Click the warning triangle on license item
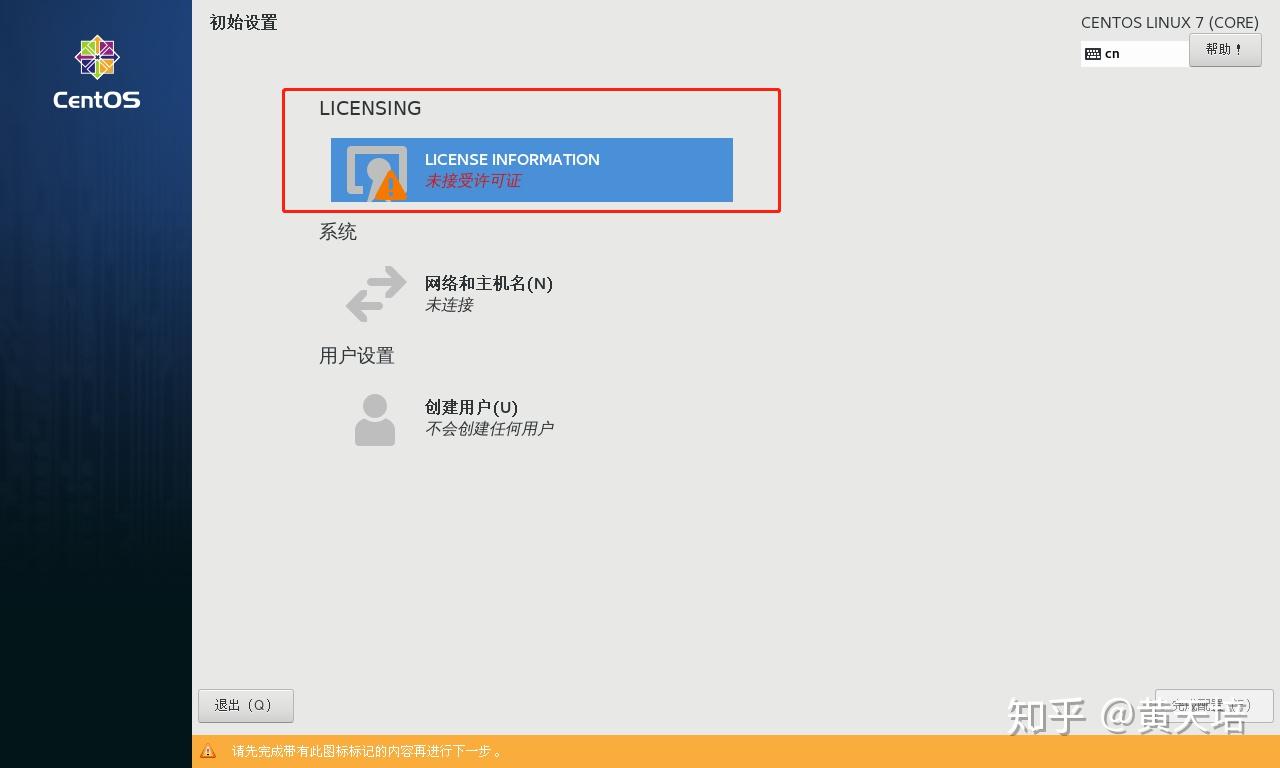The image size is (1280, 768). pos(390,185)
